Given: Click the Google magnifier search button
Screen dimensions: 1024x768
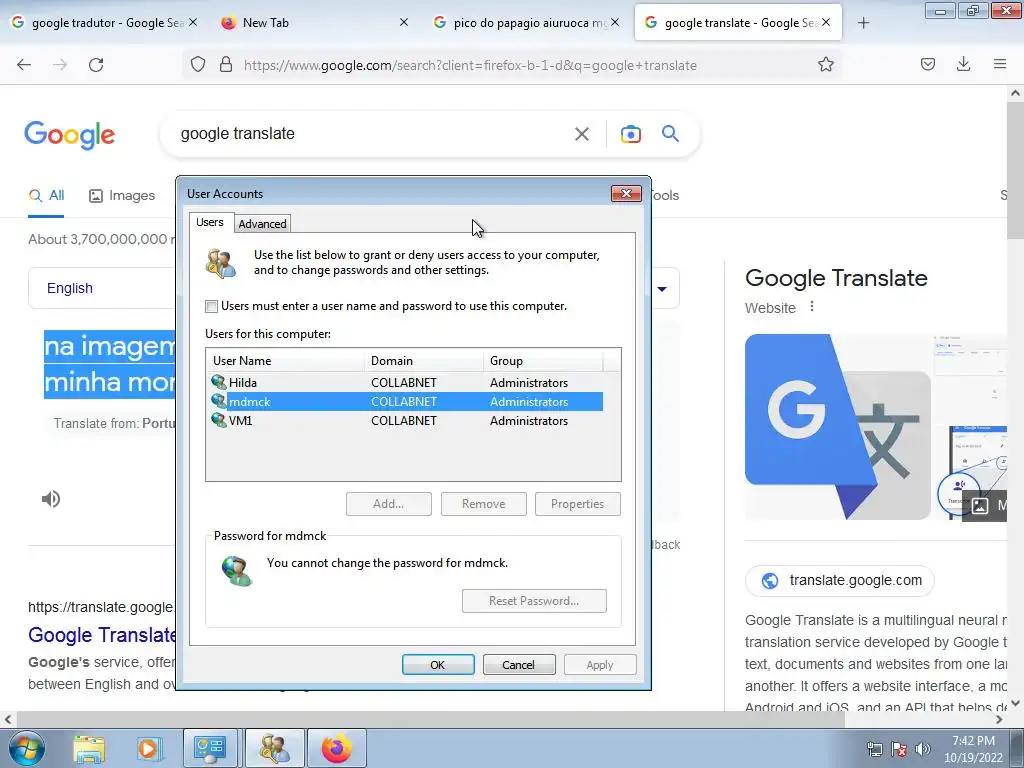Looking at the screenshot, I should coord(670,134).
